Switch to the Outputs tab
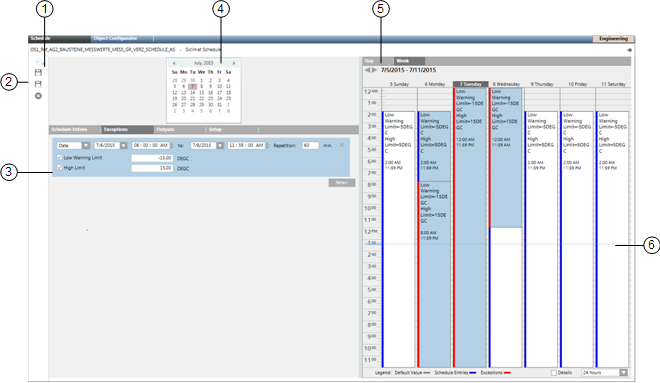 [179, 129]
